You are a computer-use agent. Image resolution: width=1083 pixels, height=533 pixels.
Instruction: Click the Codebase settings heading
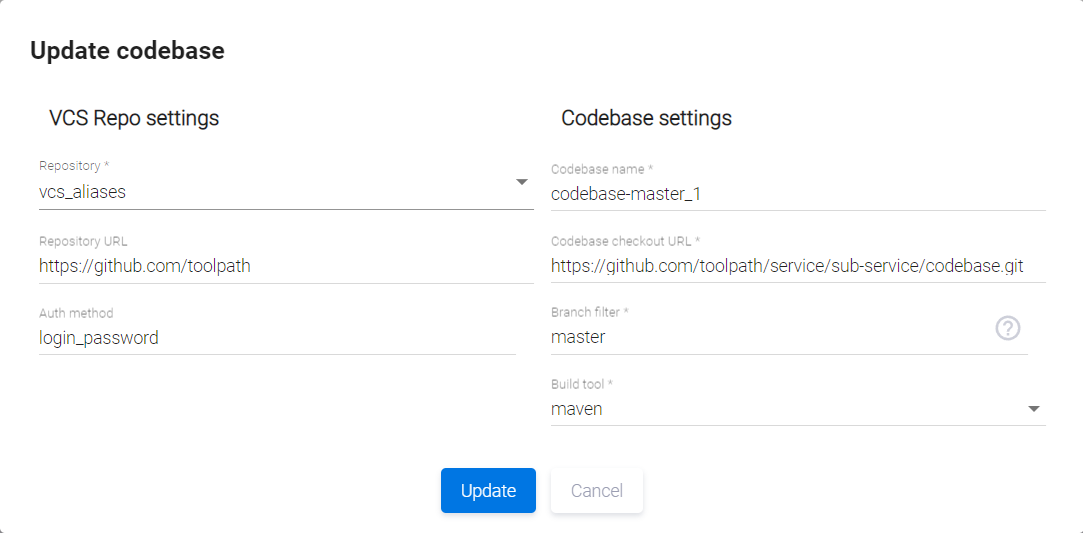[646, 118]
